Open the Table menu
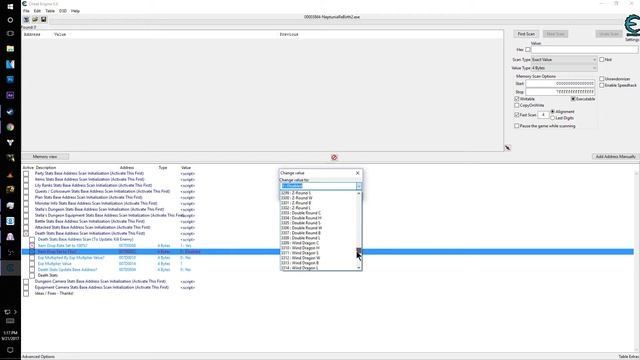This screenshot has height=360, width=640. point(50,11)
